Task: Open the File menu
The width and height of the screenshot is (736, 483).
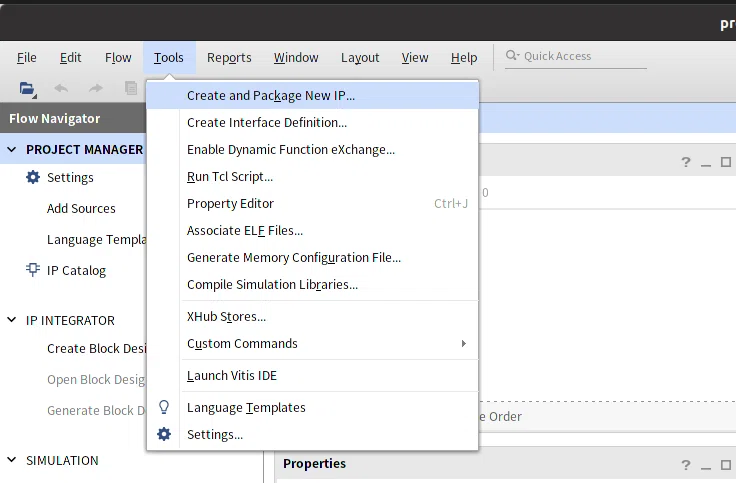Action: click(x=27, y=57)
